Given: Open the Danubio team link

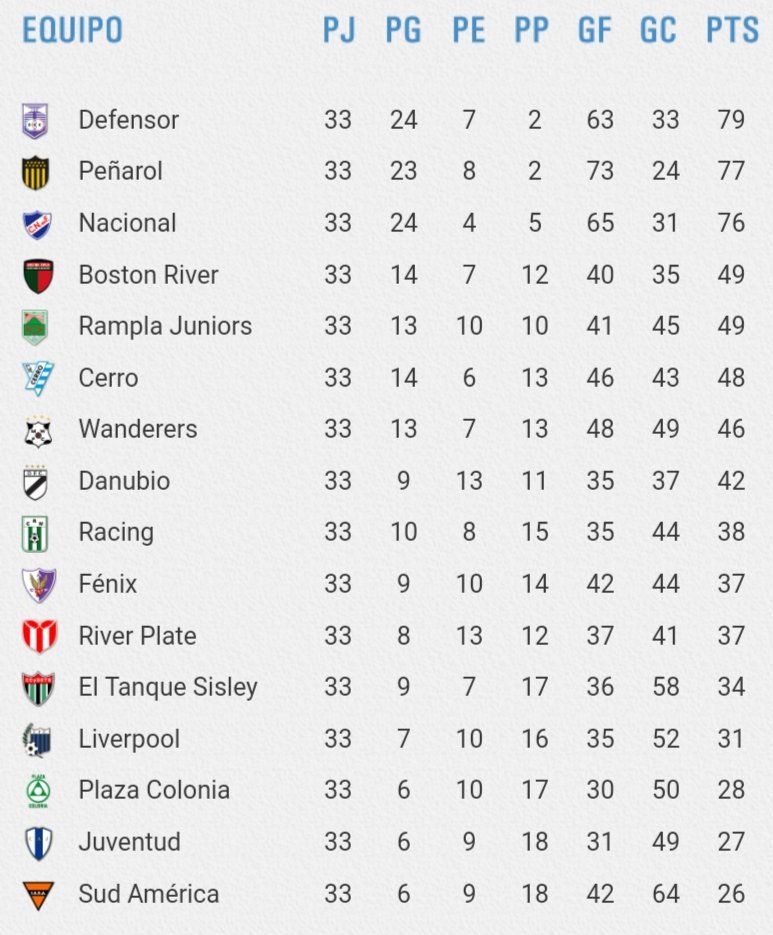Looking at the screenshot, I should [x=124, y=481].
